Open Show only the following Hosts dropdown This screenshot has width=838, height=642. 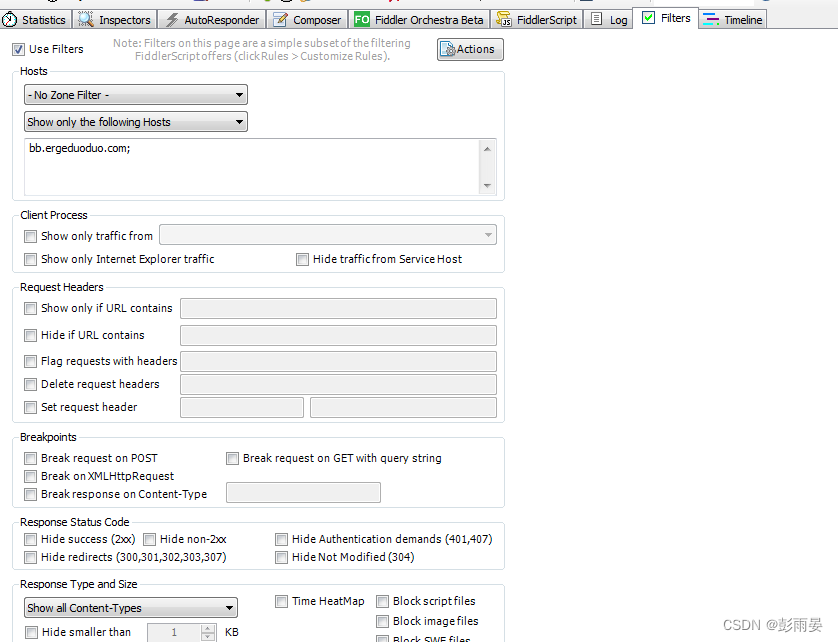136,122
